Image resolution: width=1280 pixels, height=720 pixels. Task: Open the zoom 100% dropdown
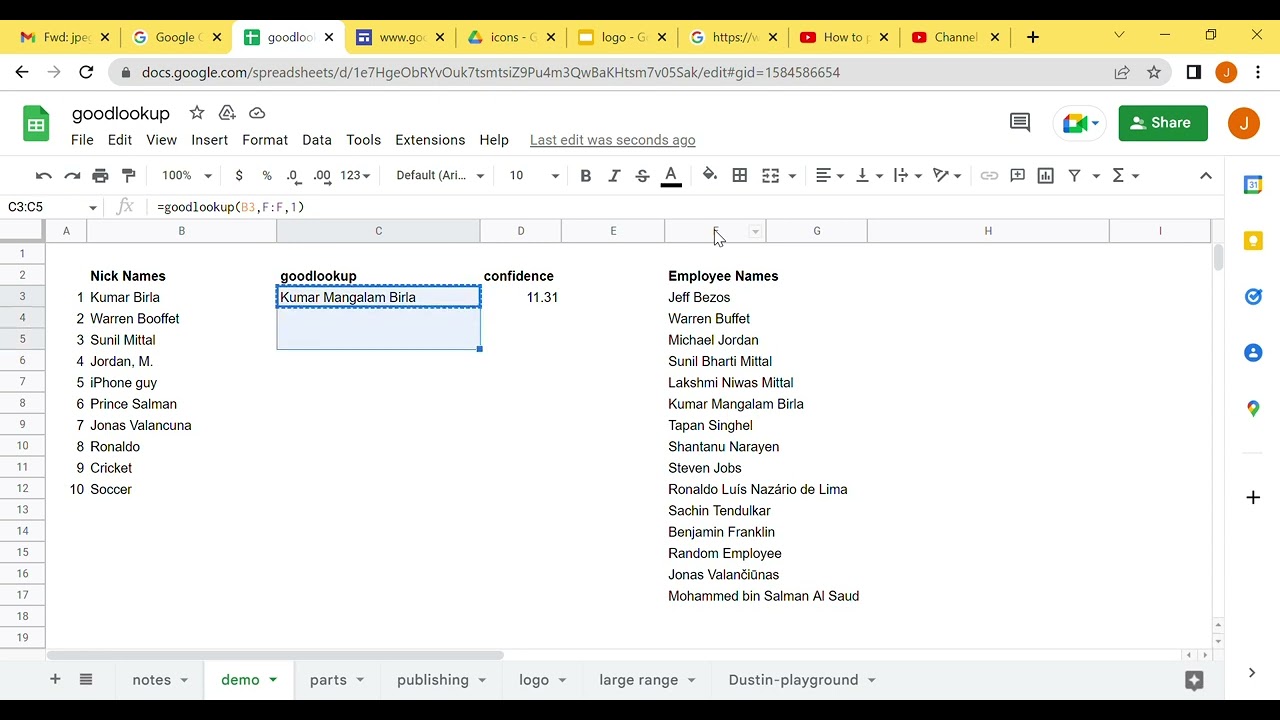pyautogui.click(x=187, y=175)
